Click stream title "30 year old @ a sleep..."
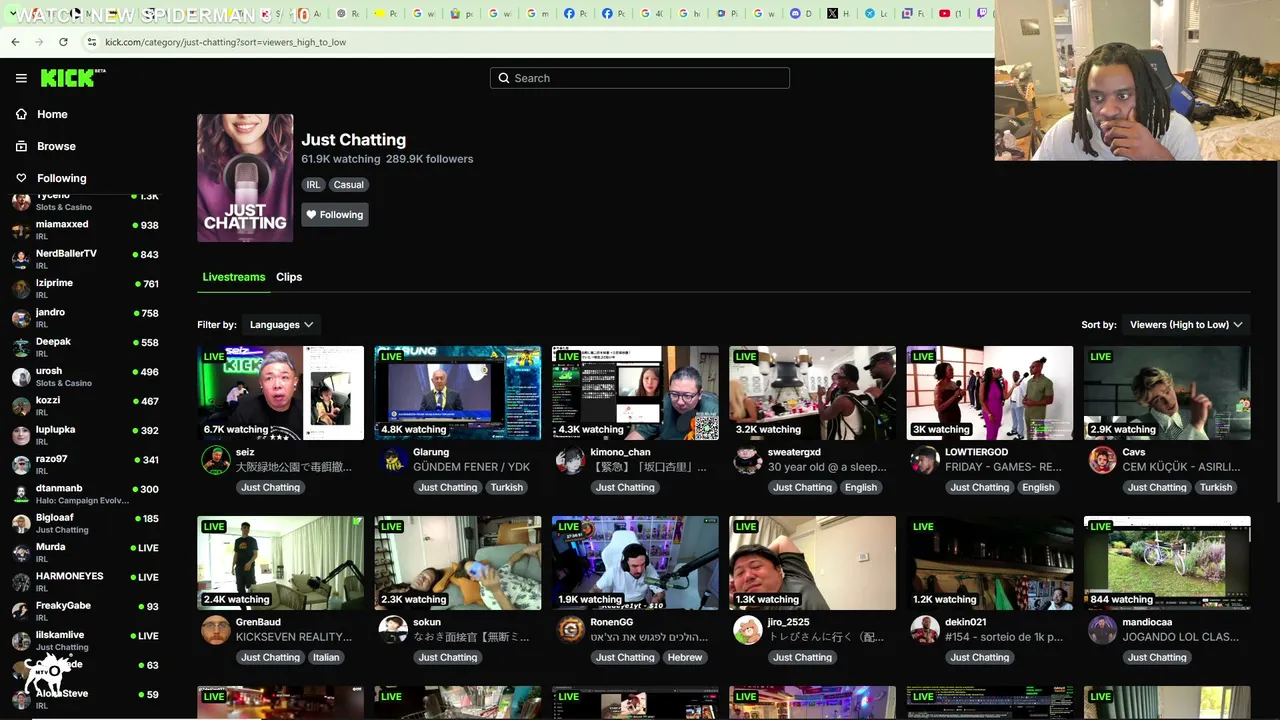 click(827, 467)
